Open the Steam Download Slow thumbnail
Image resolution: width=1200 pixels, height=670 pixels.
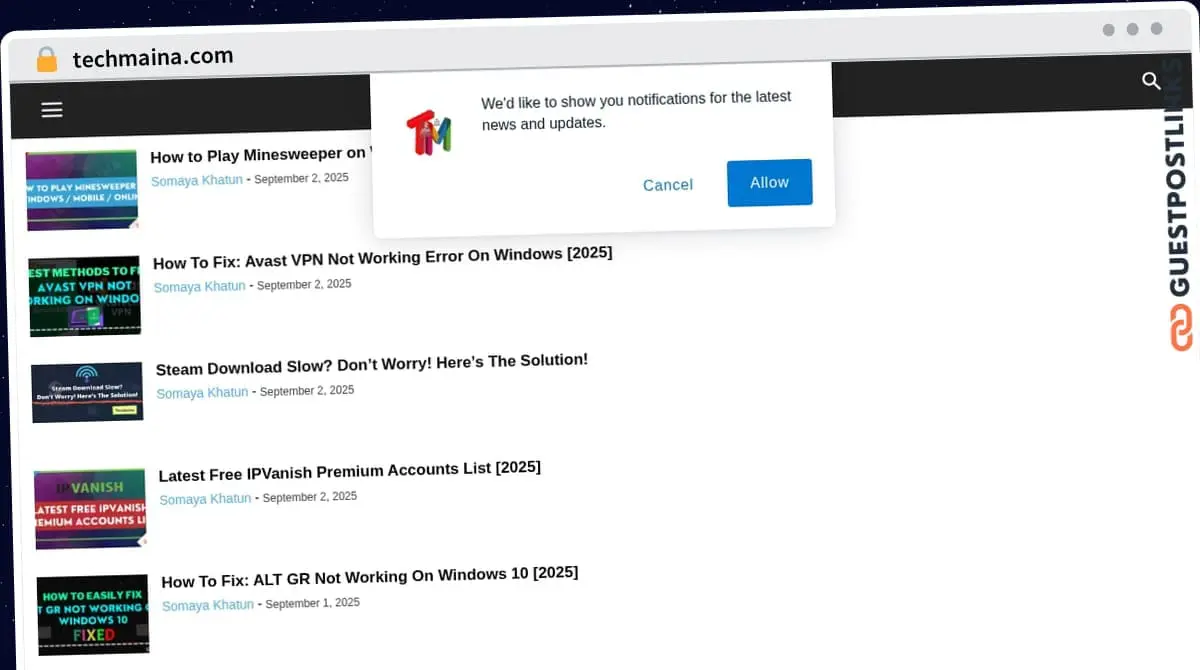[87, 391]
